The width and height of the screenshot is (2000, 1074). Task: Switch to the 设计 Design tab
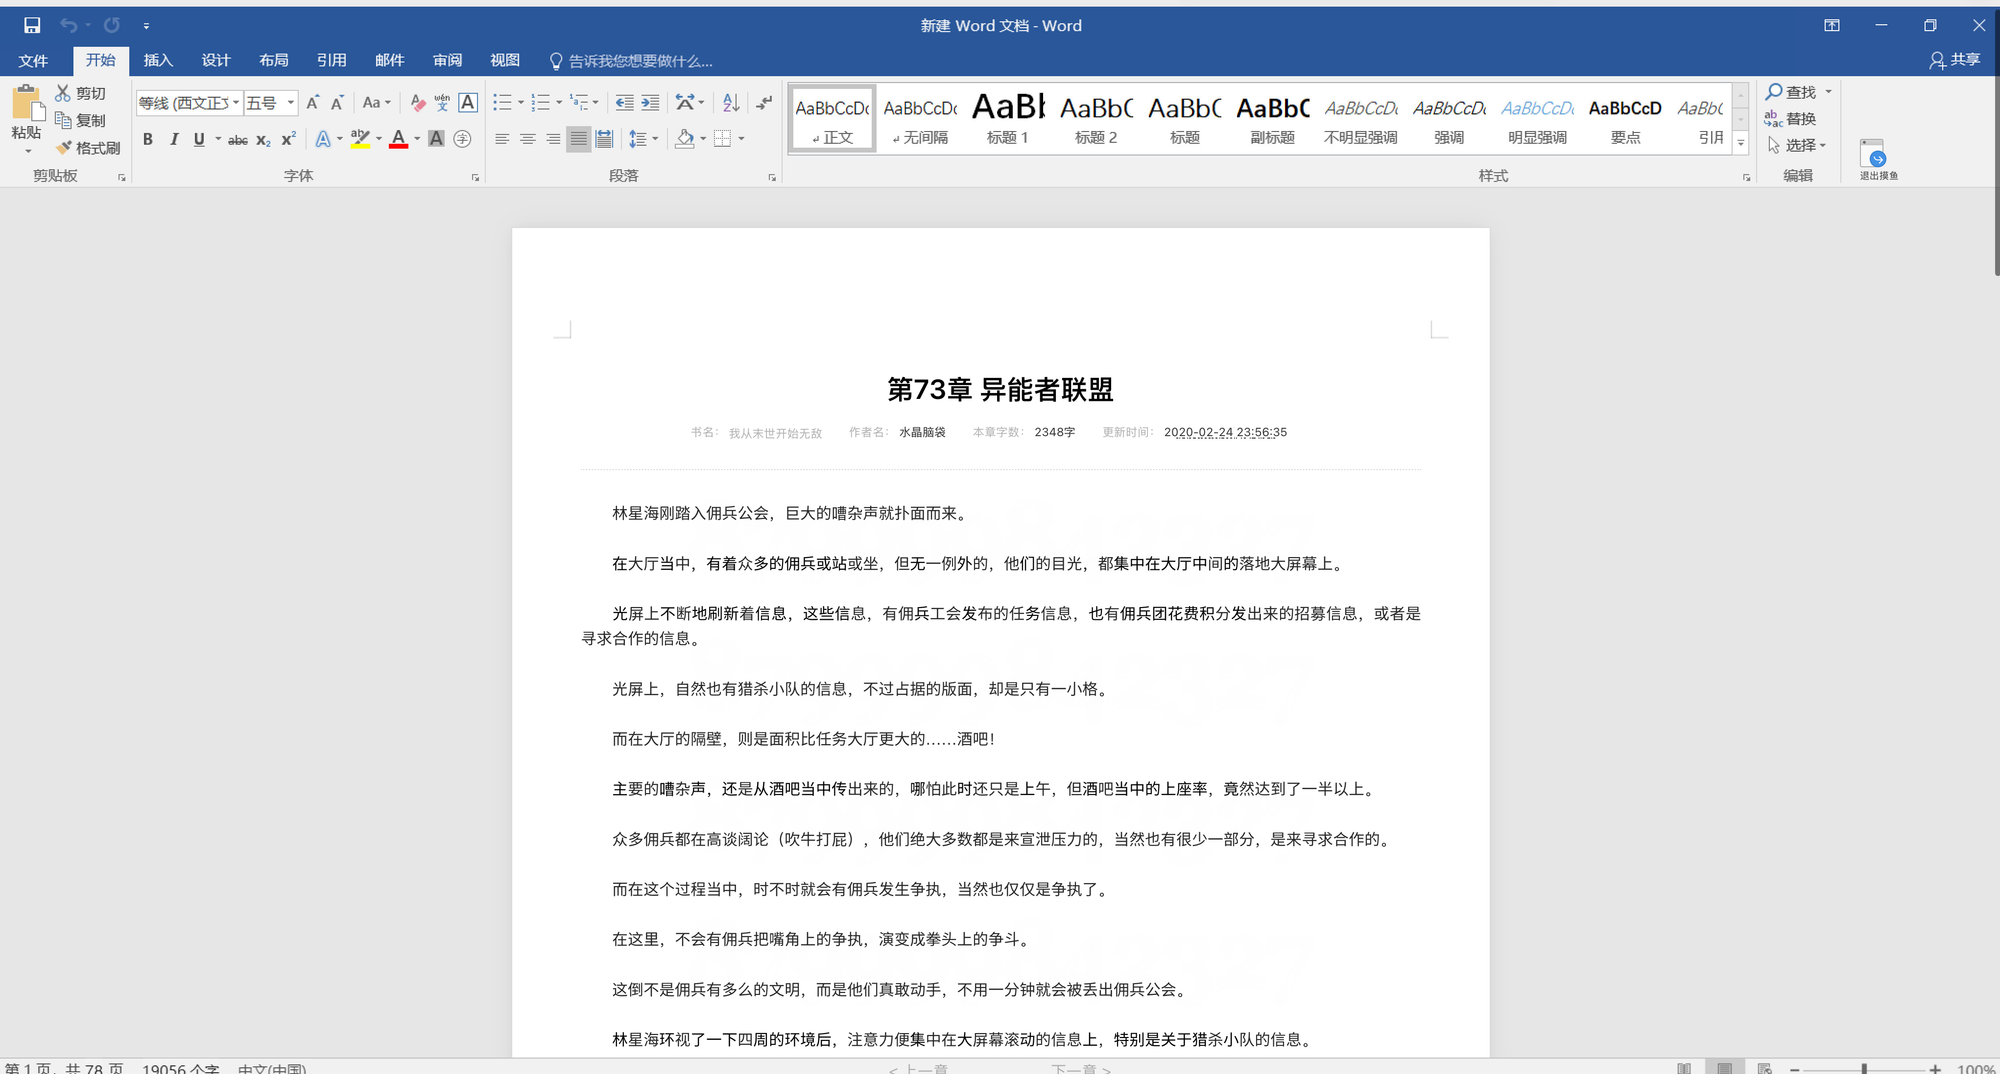point(216,60)
